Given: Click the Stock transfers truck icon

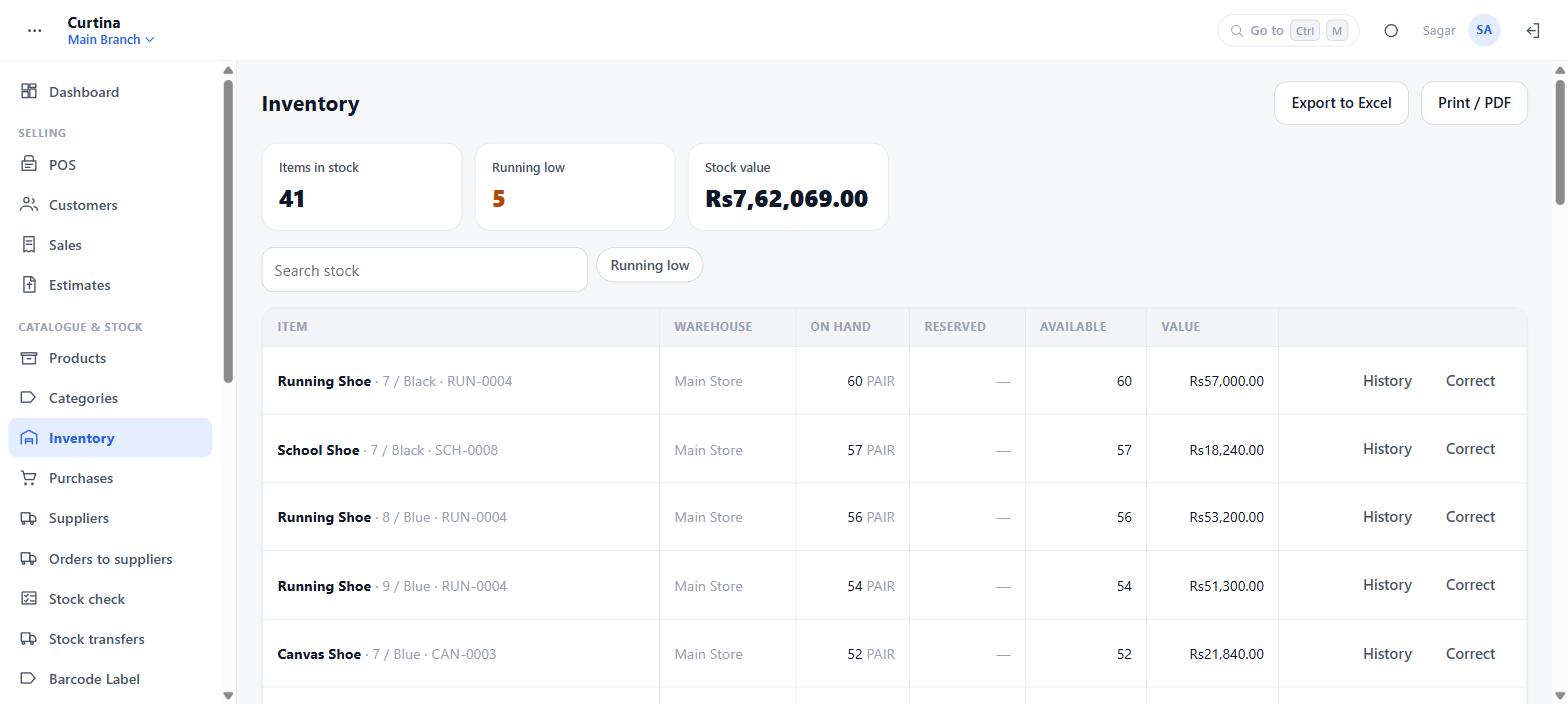Looking at the screenshot, I should coord(29,639).
